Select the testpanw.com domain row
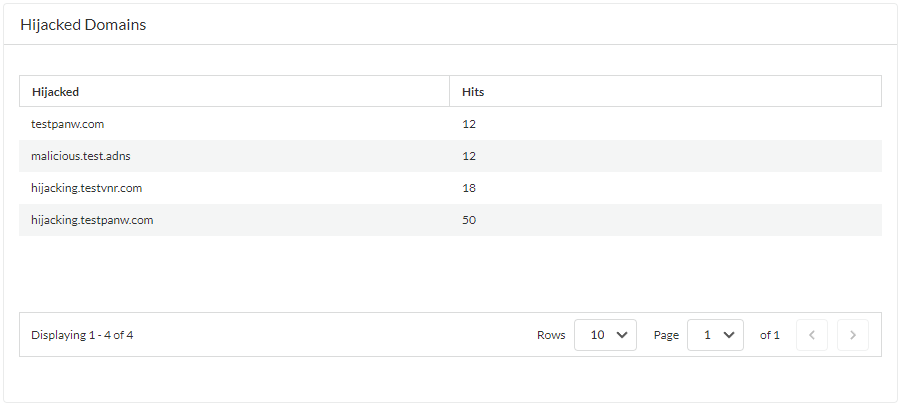901x407 pixels. 68,124
